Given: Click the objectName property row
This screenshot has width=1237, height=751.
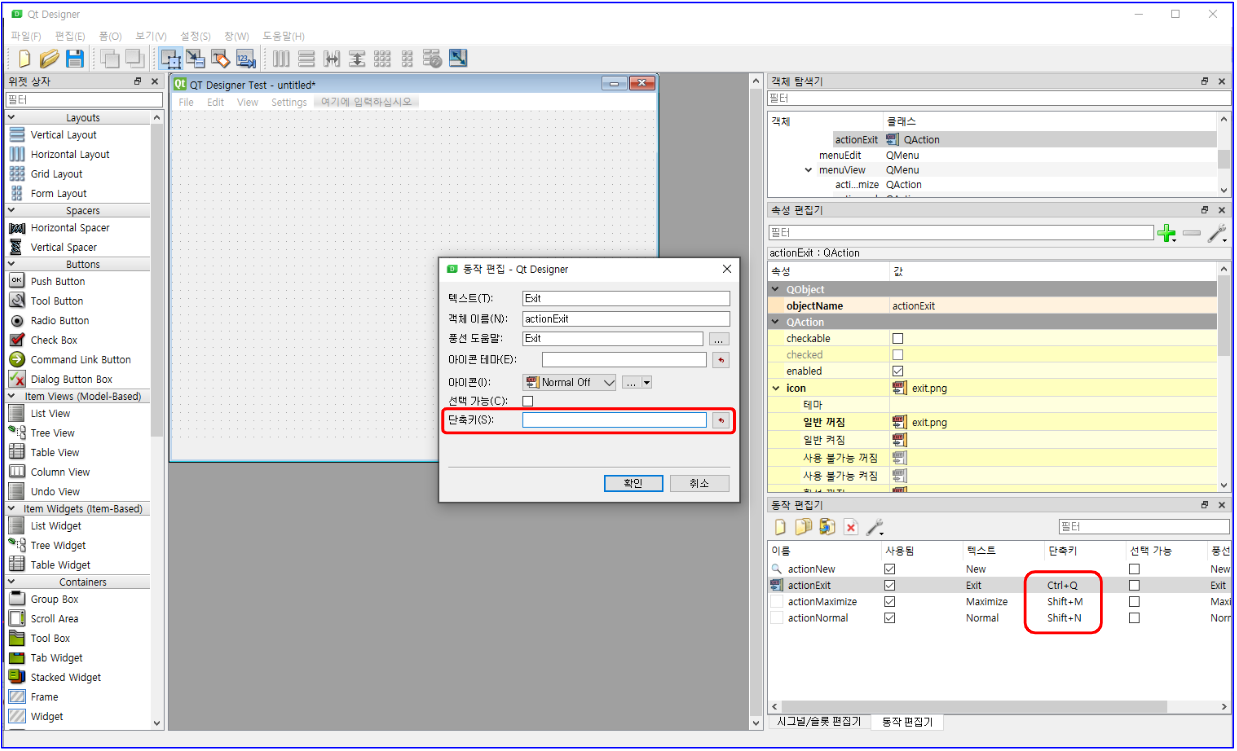Looking at the screenshot, I should [992, 306].
